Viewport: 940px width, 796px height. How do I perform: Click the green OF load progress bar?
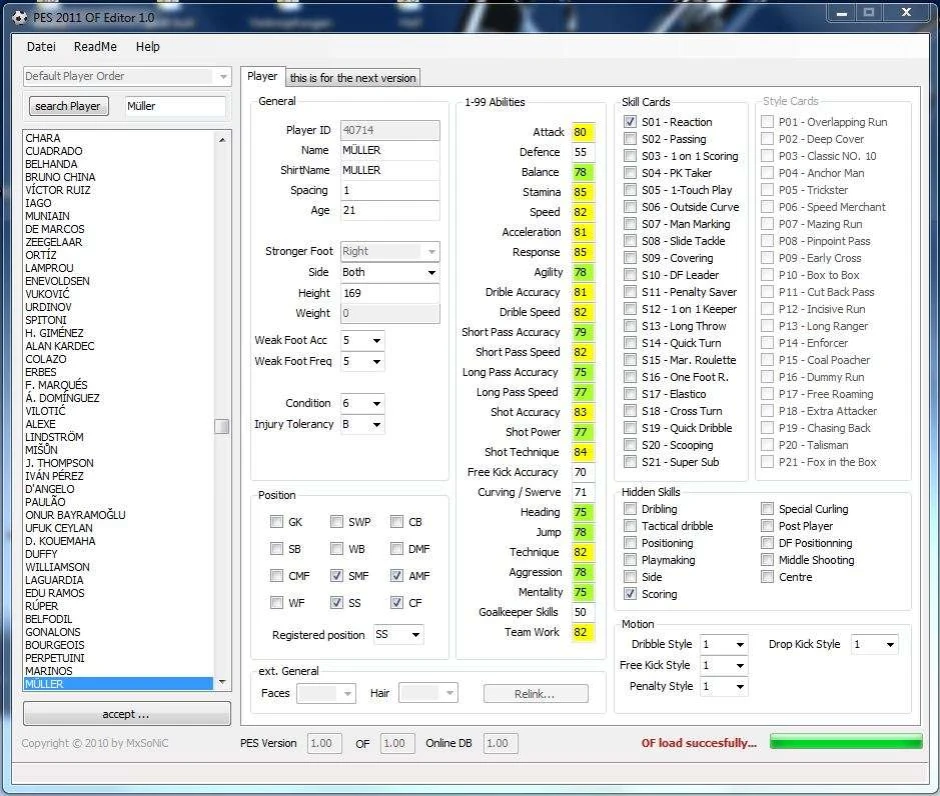coord(845,742)
